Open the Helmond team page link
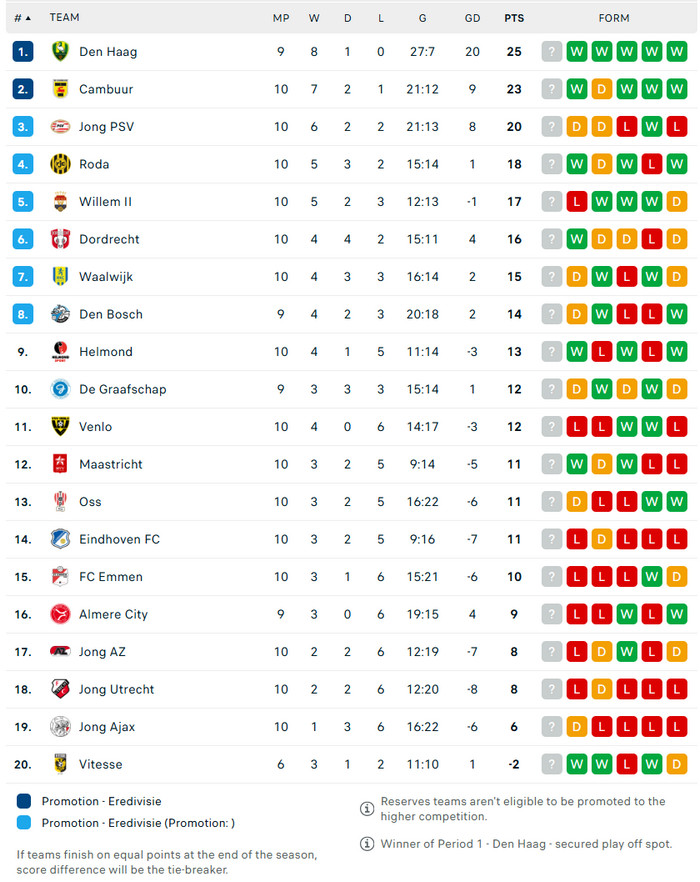 [106, 352]
